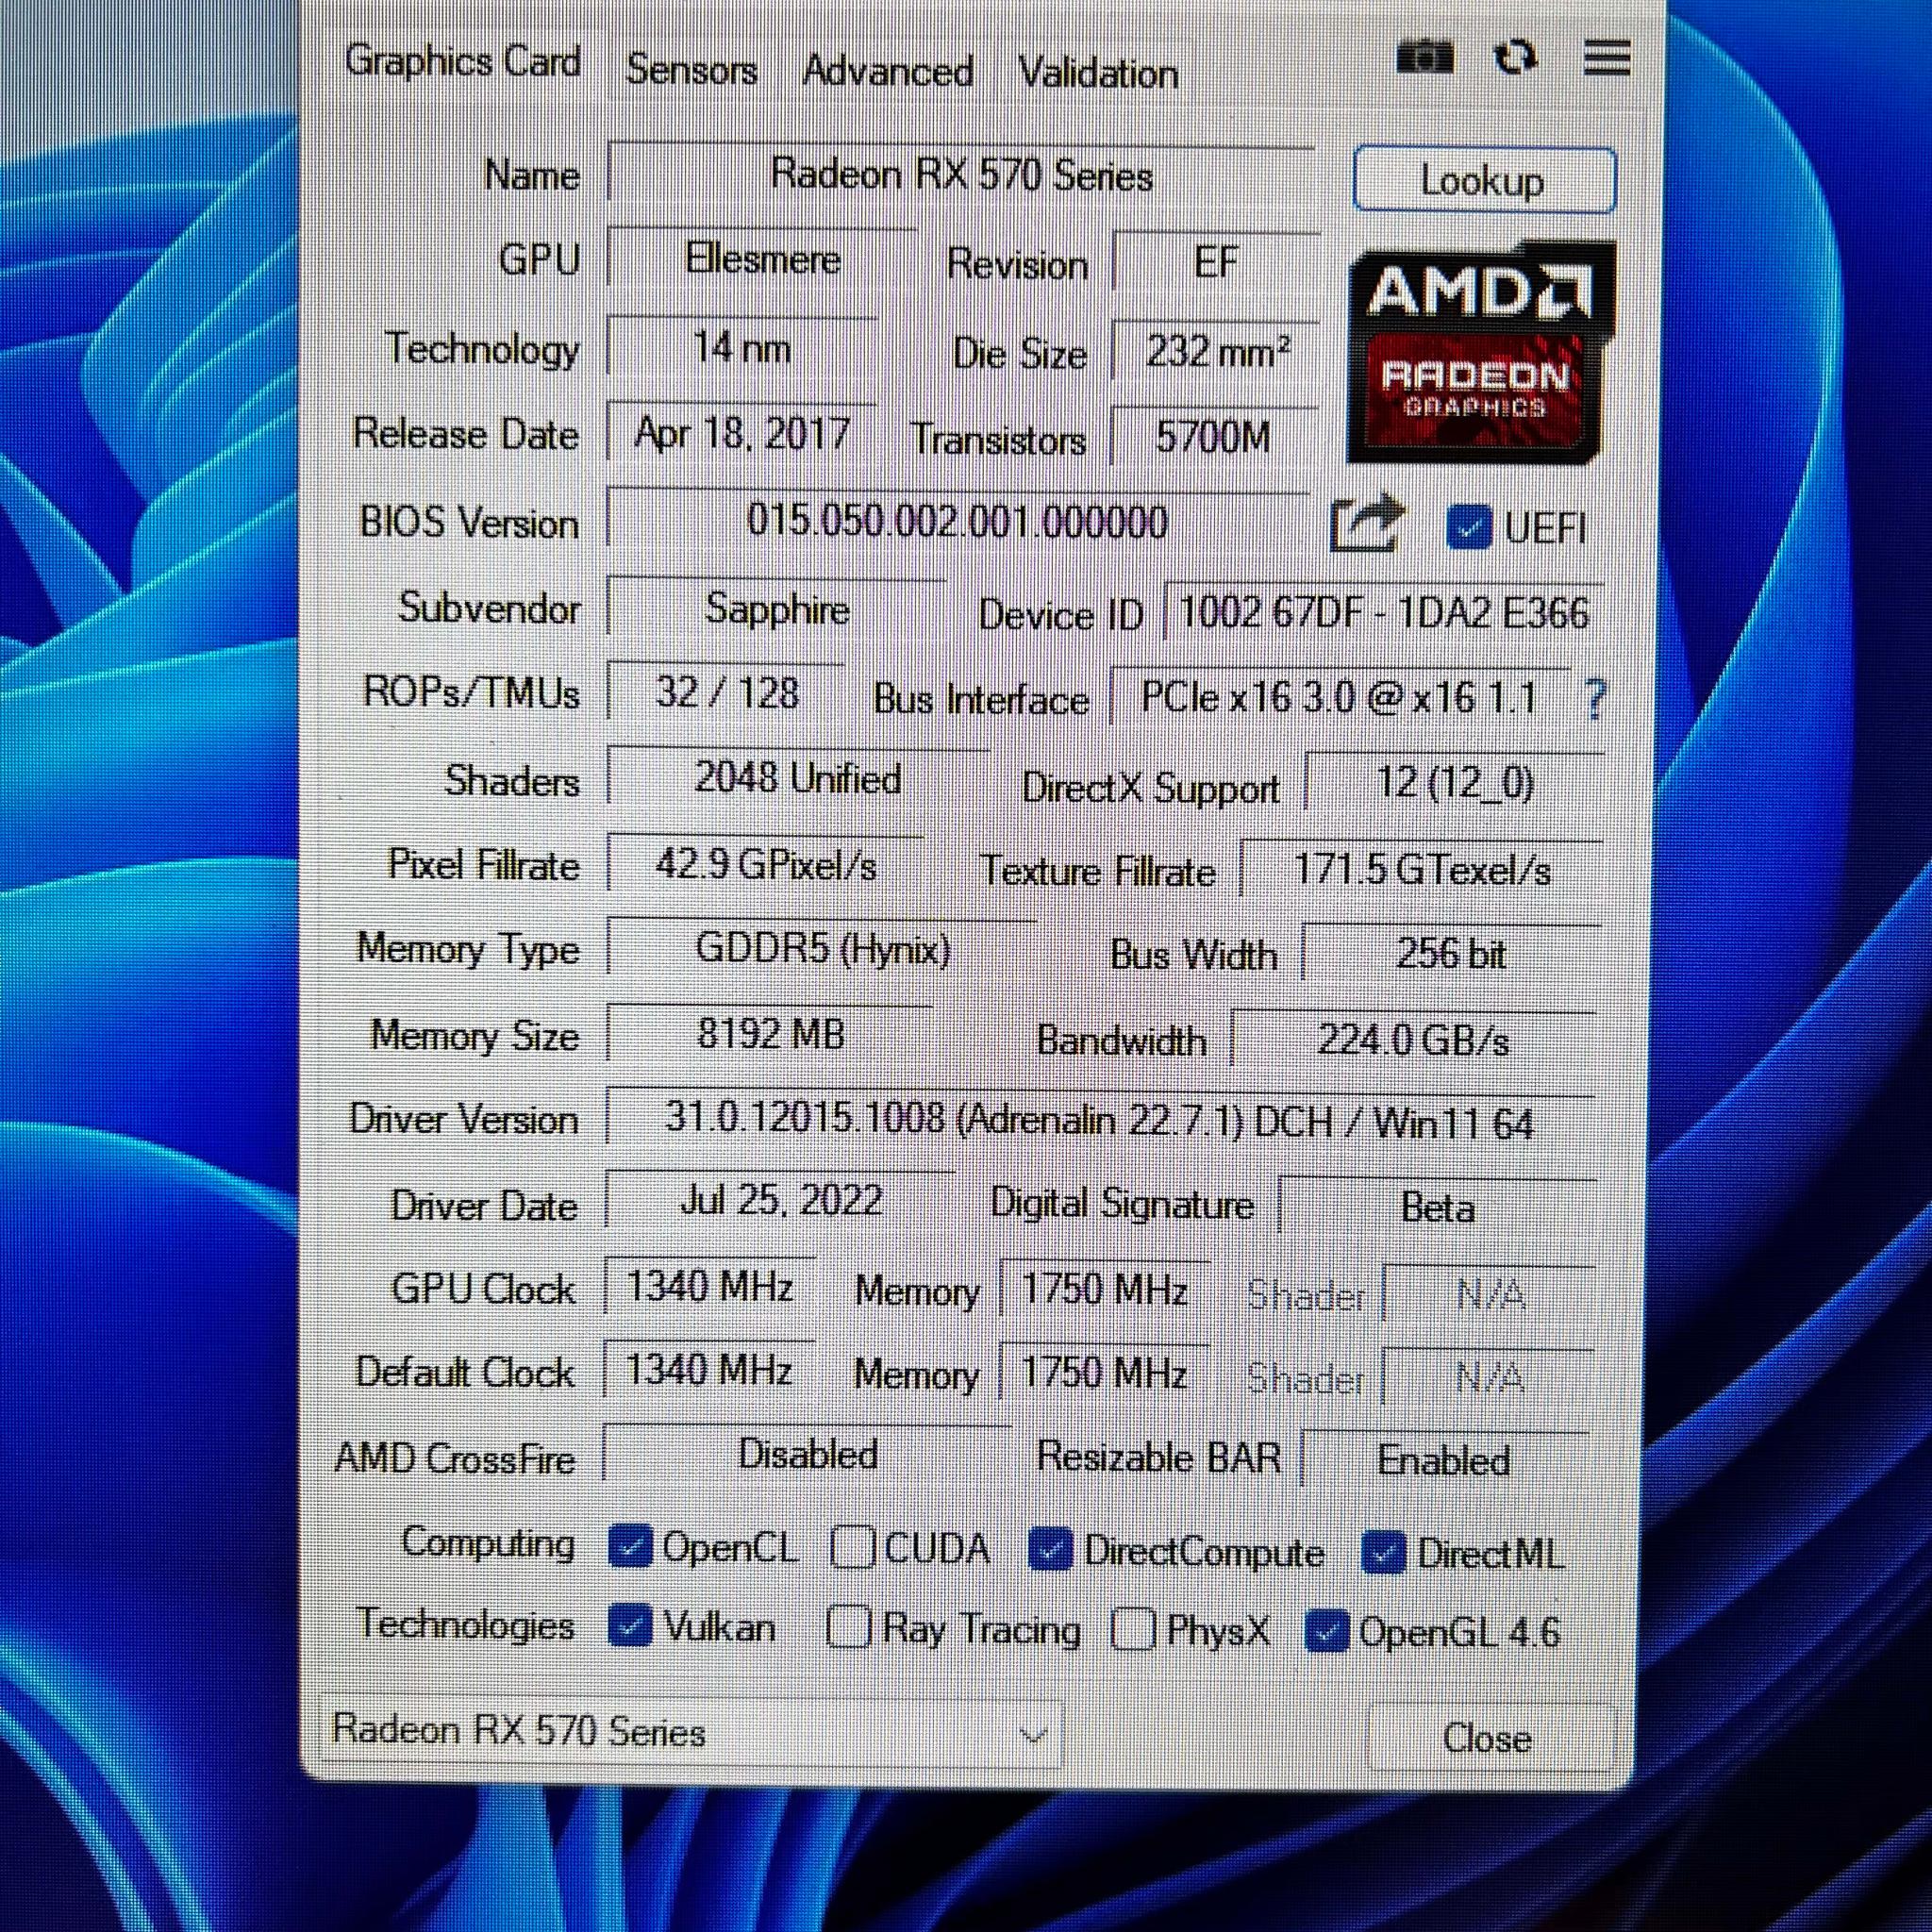Switch to the Graphics Card tab
The width and height of the screenshot is (1932, 1932).
[x=462, y=62]
